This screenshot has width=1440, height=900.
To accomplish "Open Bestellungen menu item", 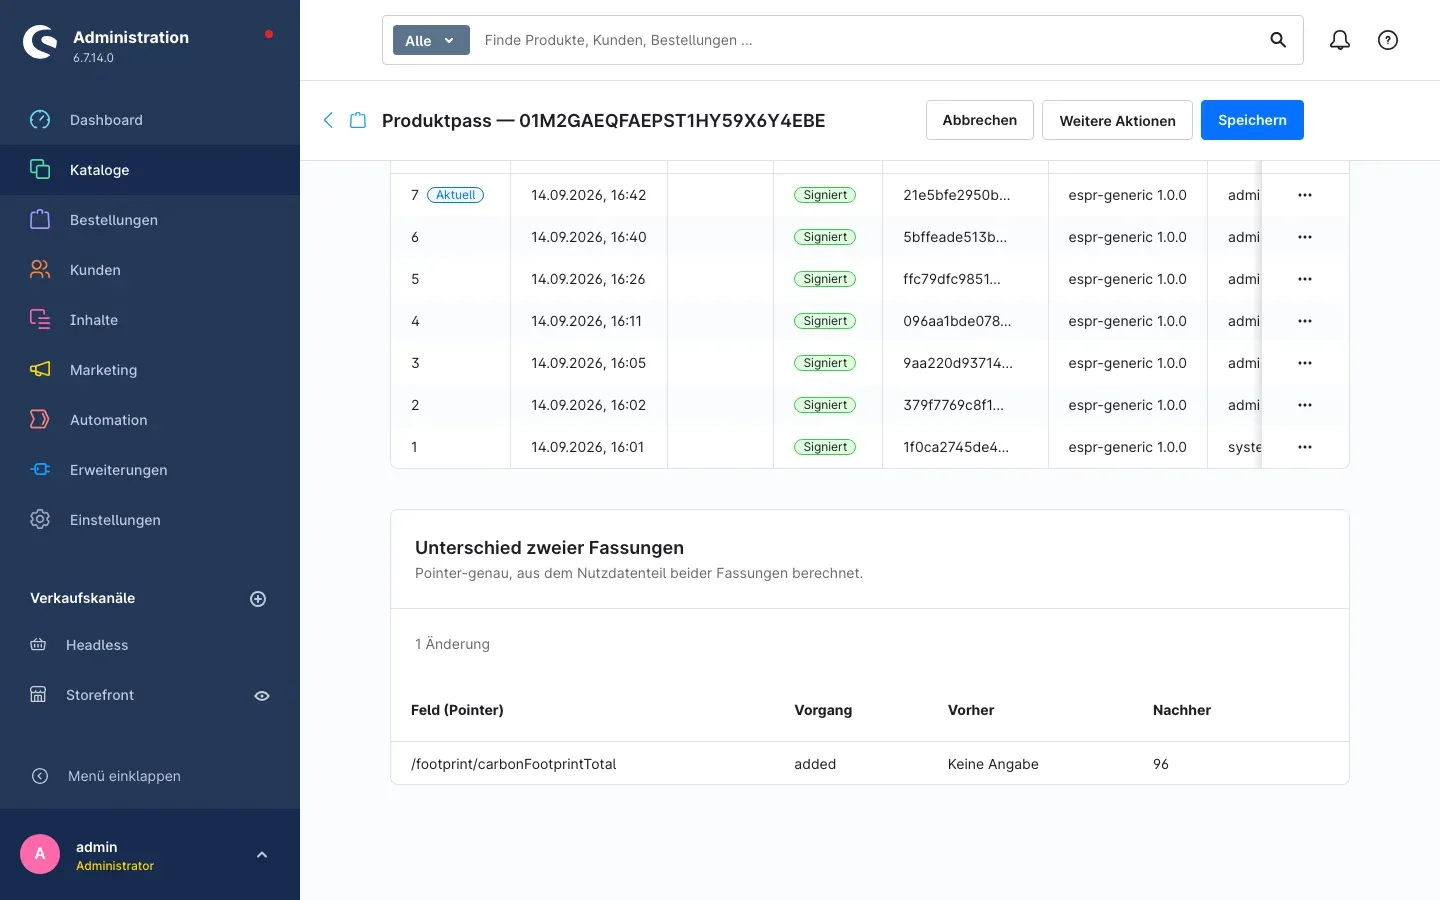I will (x=150, y=220).
